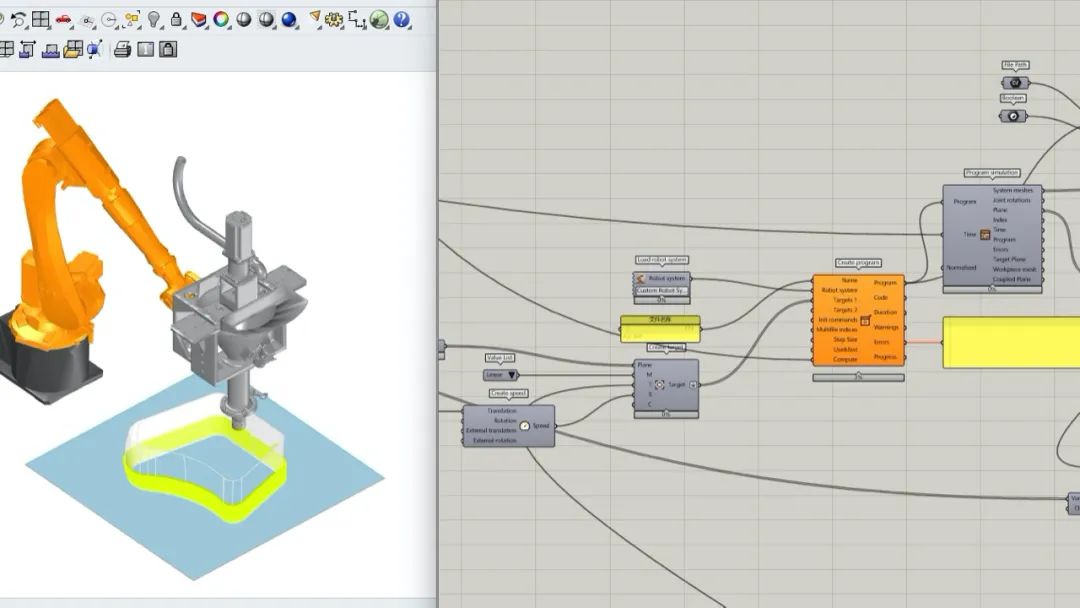1080x608 pixels.
Task: Click the locked viewport icon in second row
Action: pos(167,49)
